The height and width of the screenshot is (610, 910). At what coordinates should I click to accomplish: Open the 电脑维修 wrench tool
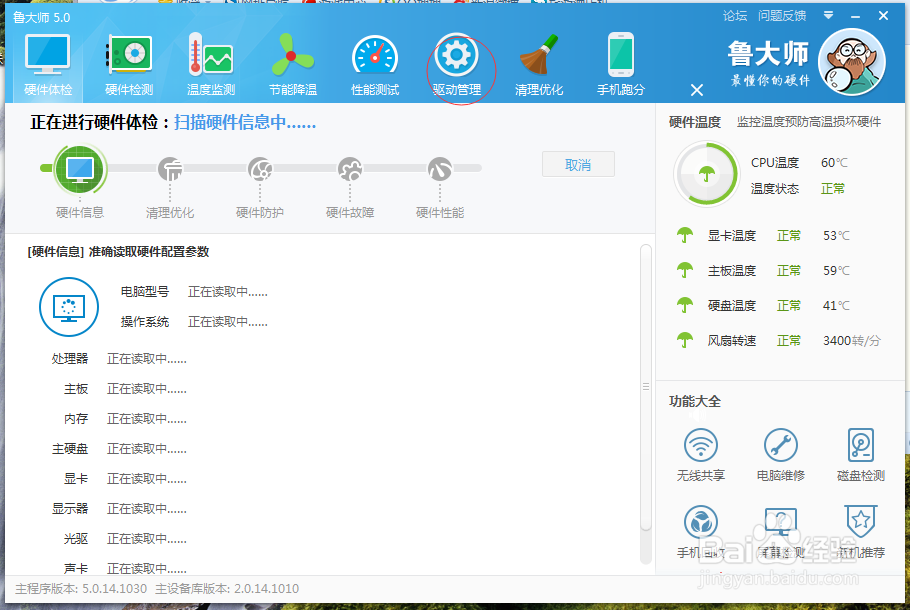(781, 455)
